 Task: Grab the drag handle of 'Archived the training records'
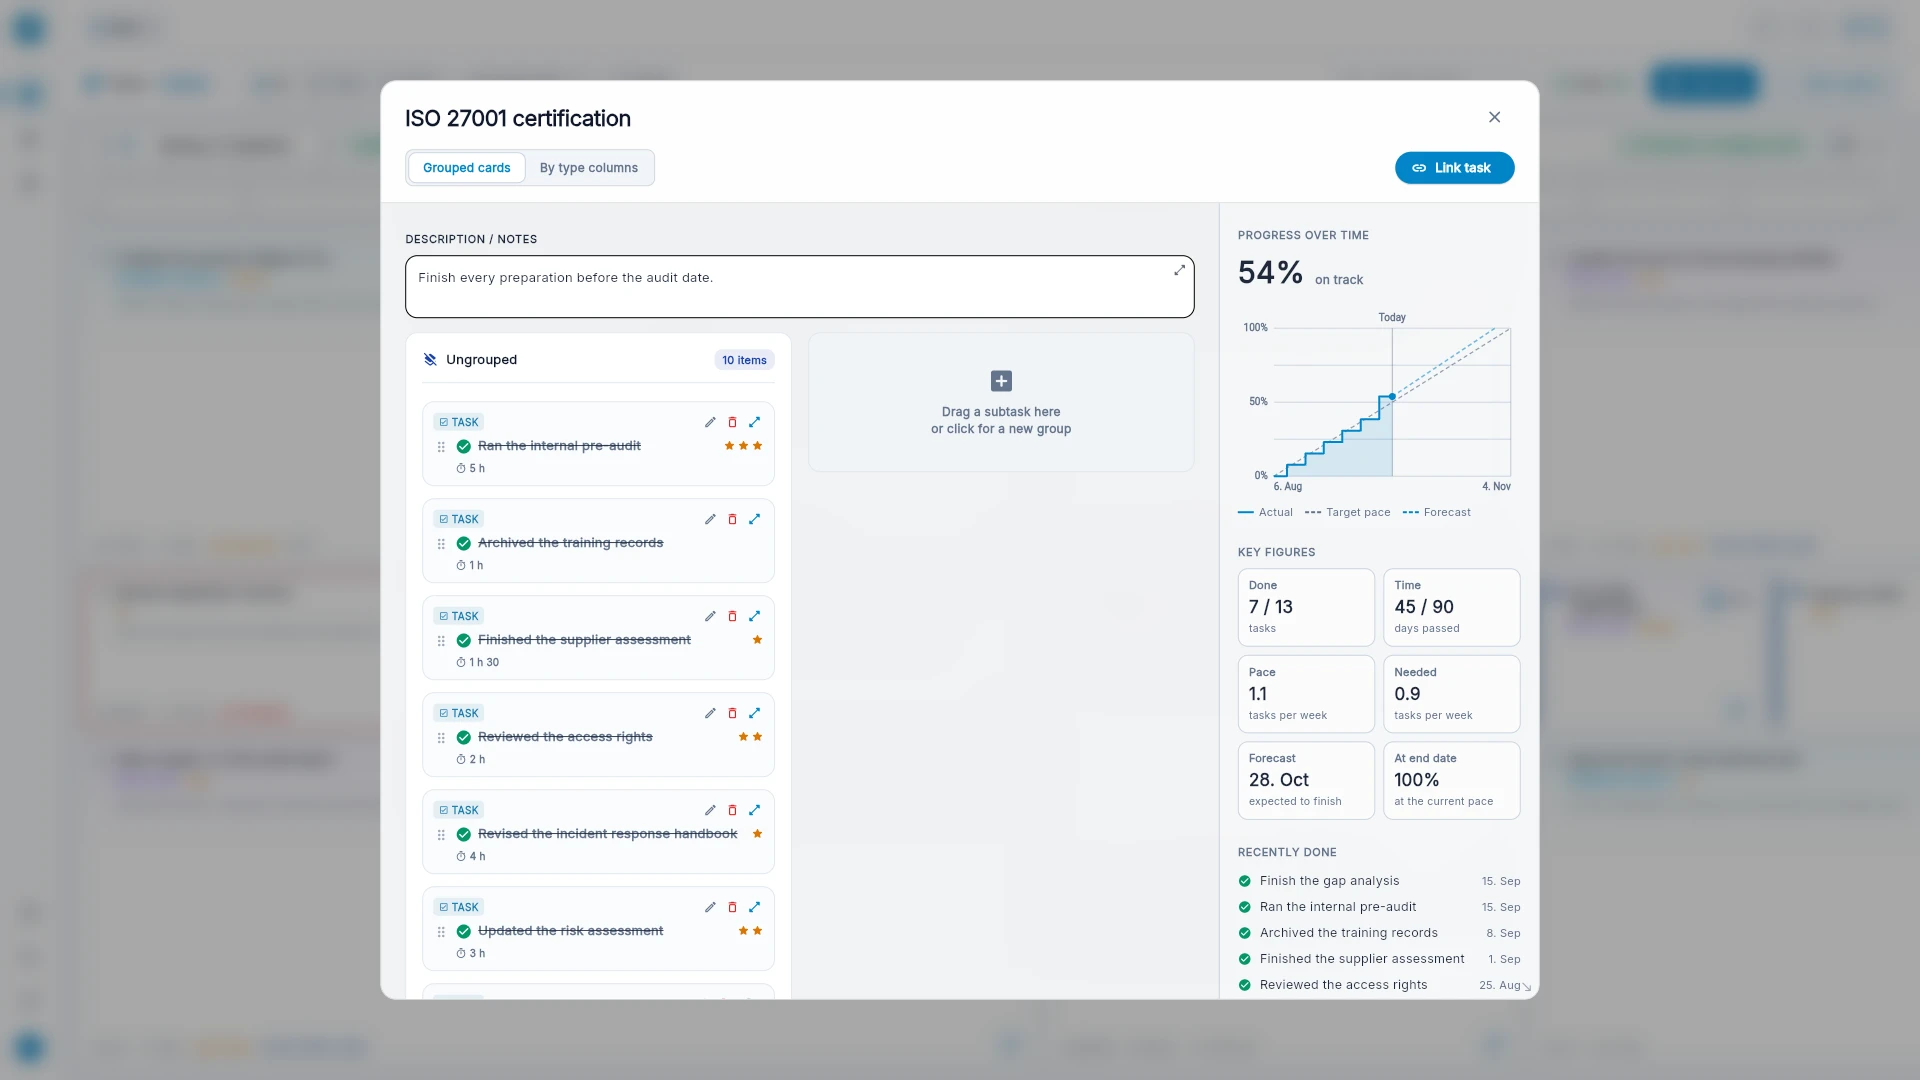click(x=441, y=544)
